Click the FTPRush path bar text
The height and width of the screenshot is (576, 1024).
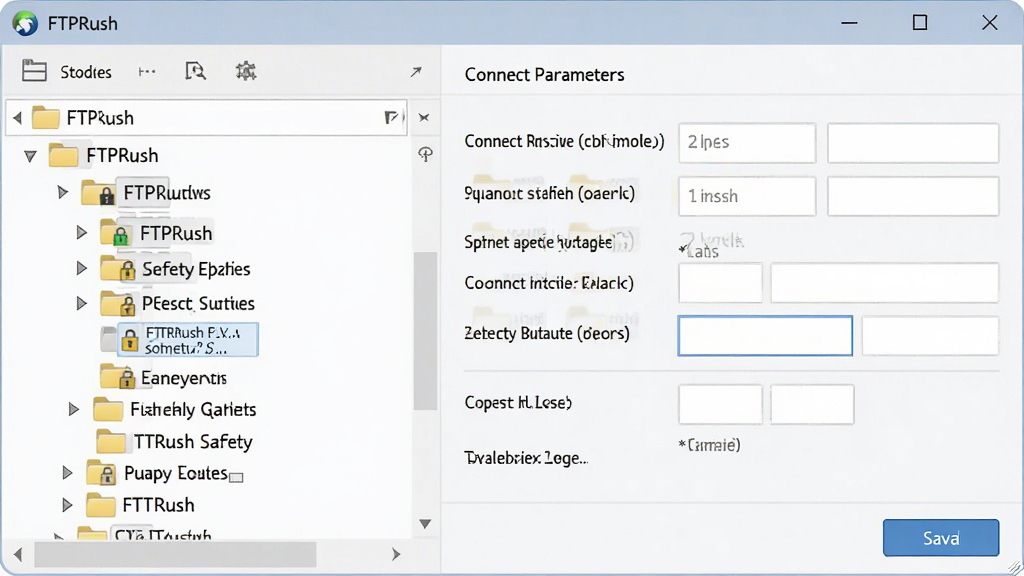(x=100, y=118)
